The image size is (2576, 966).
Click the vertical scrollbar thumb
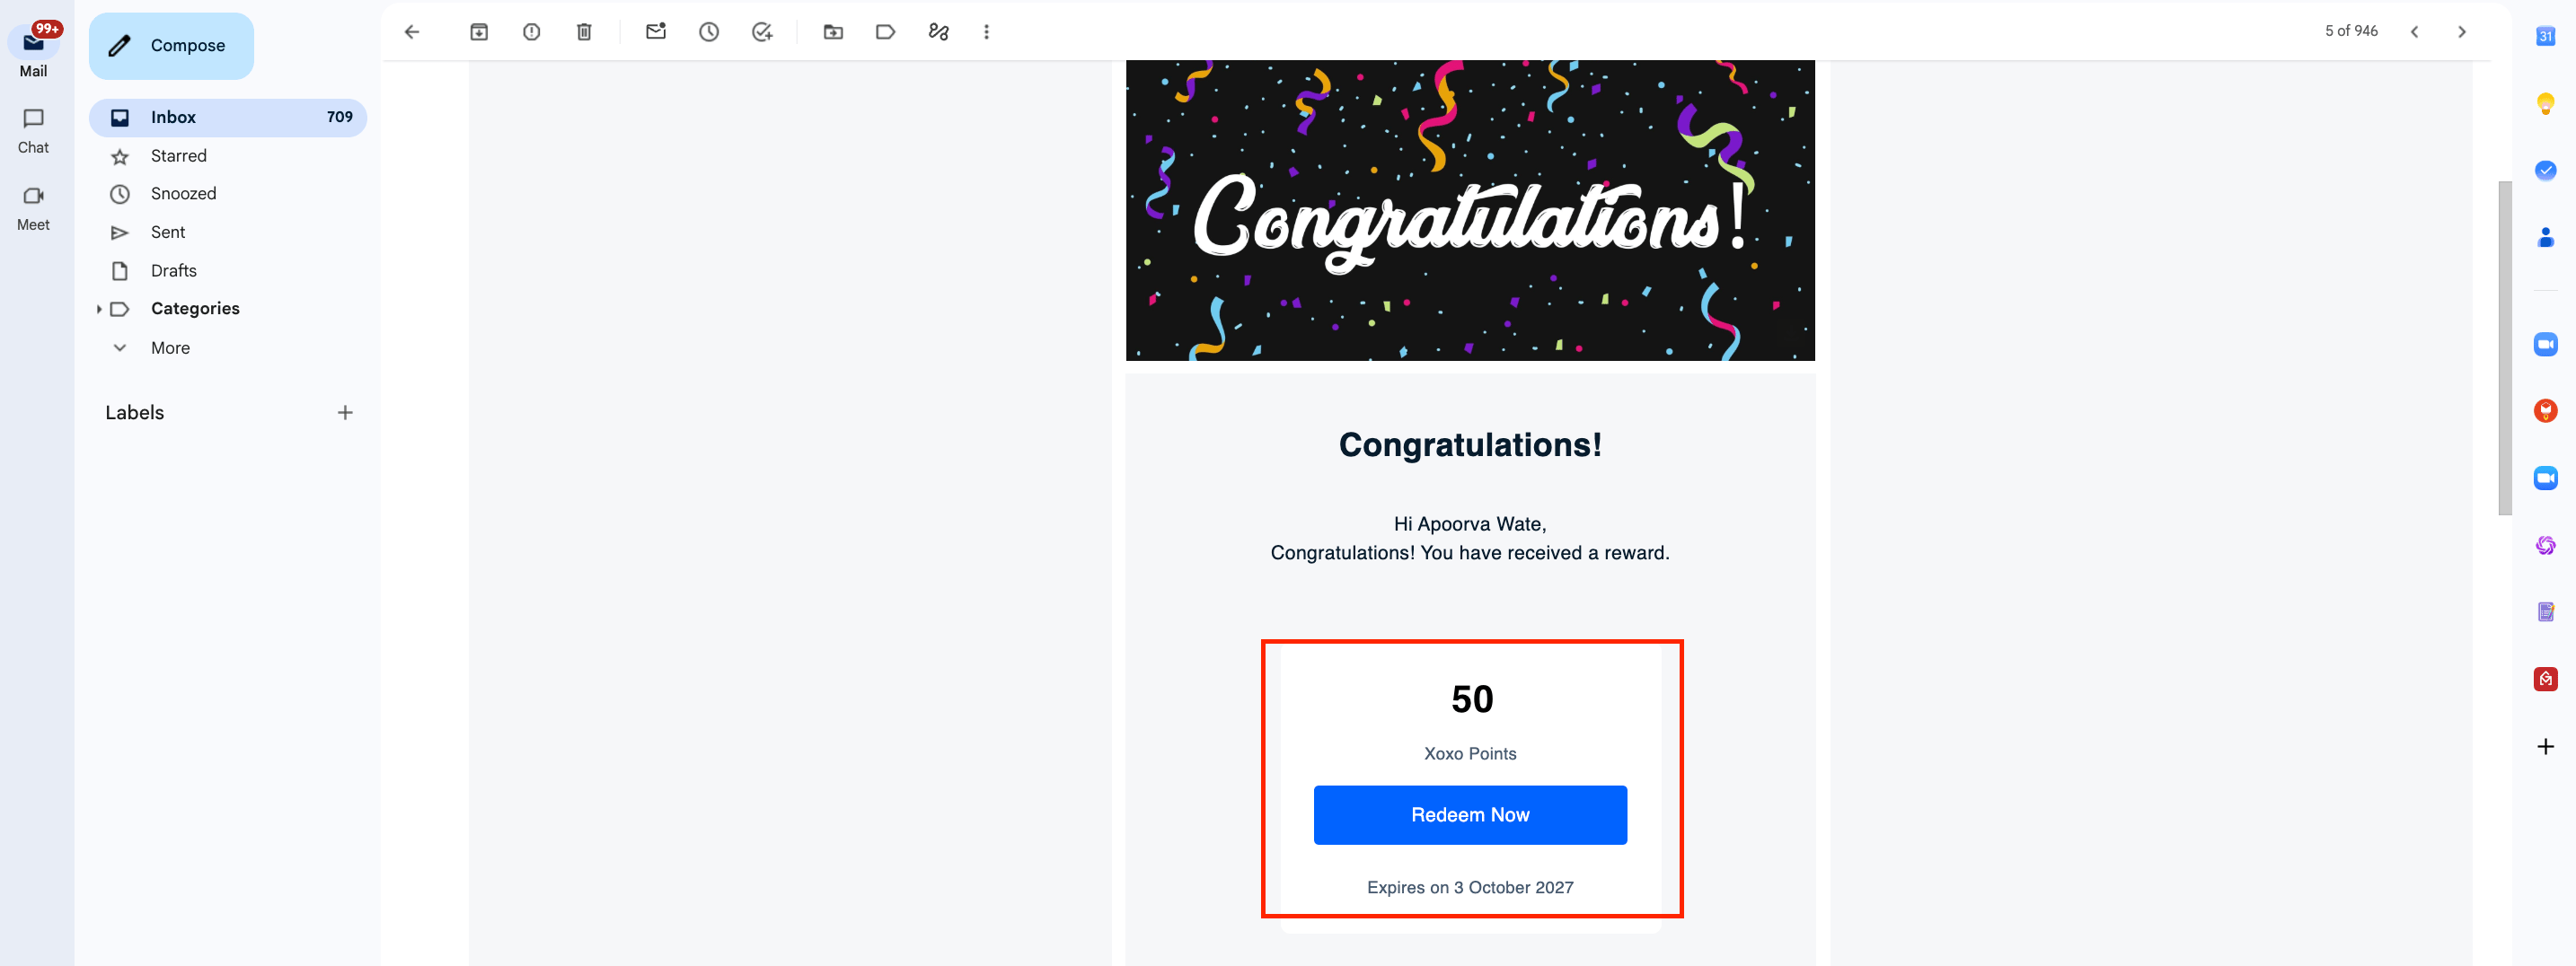tap(2504, 348)
